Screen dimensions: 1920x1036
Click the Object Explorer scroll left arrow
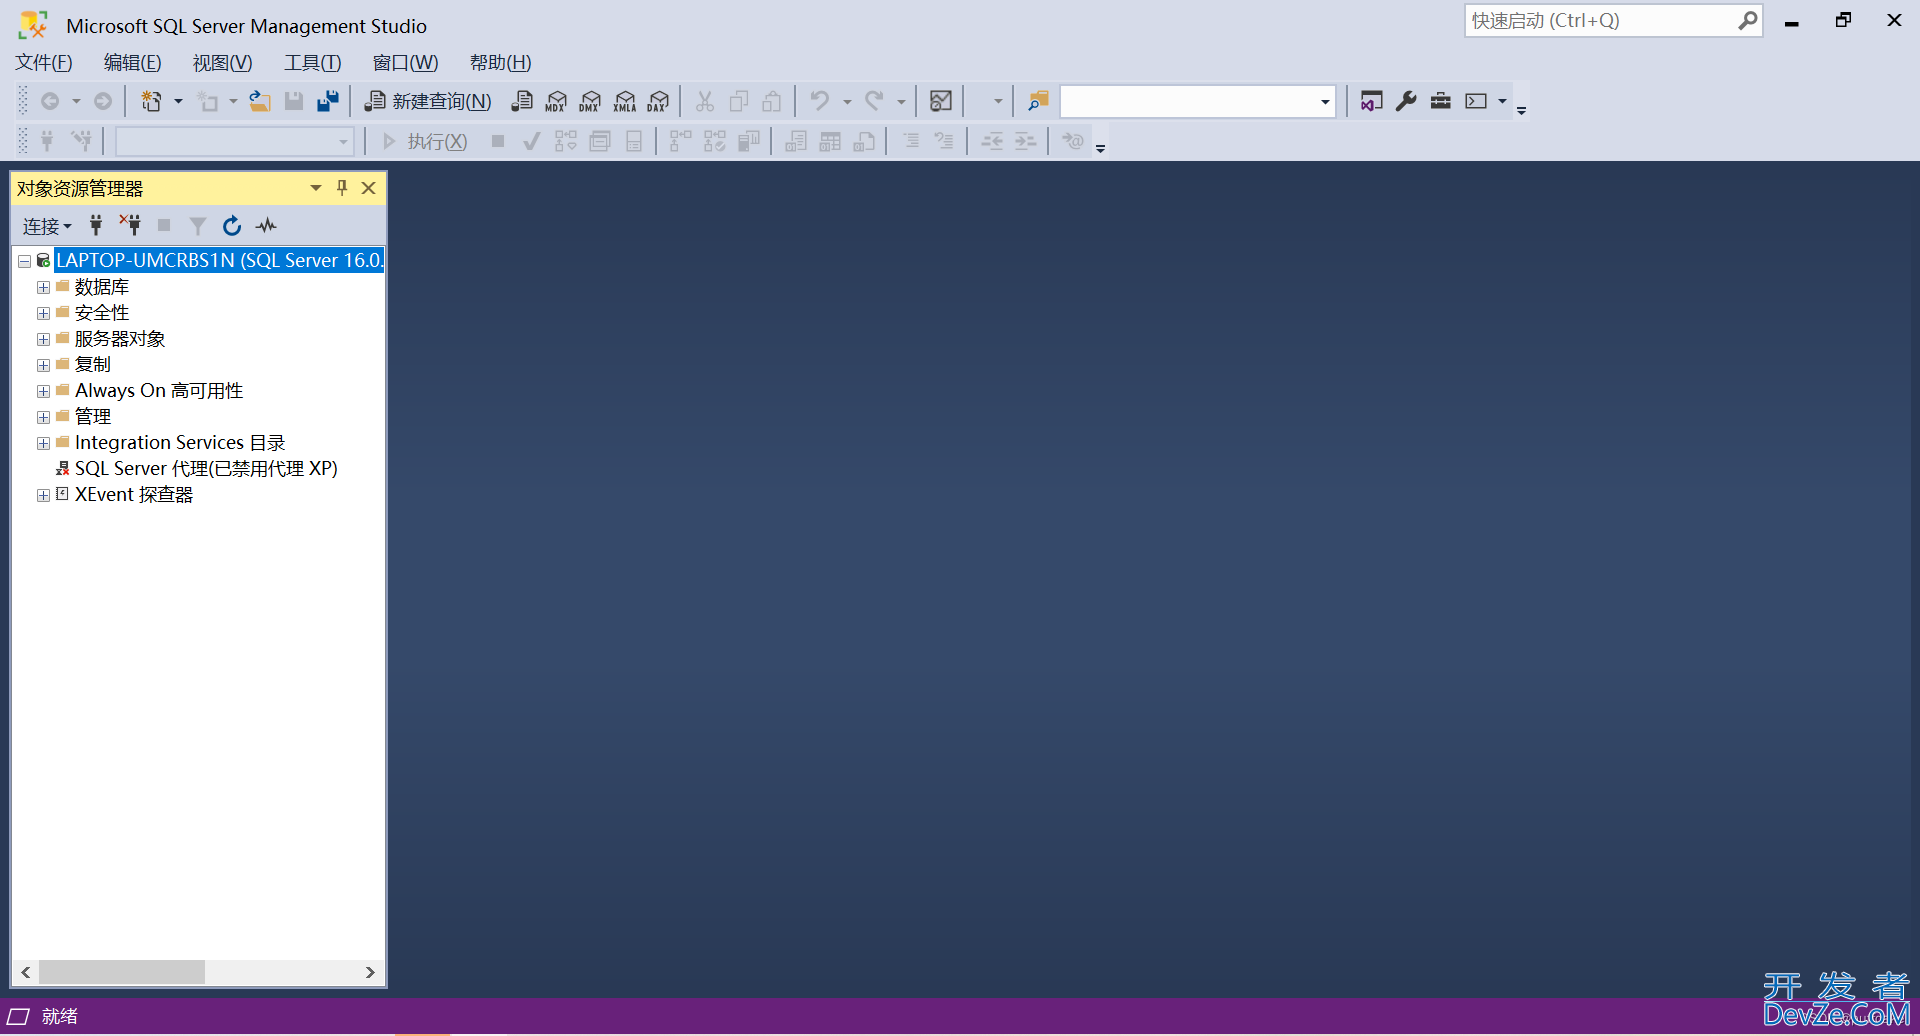coord(26,972)
